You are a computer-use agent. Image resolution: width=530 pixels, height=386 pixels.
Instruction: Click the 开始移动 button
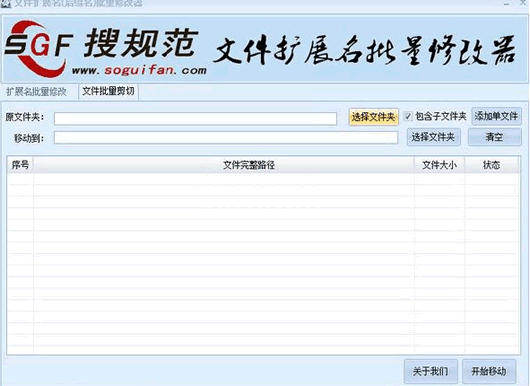point(489,371)
